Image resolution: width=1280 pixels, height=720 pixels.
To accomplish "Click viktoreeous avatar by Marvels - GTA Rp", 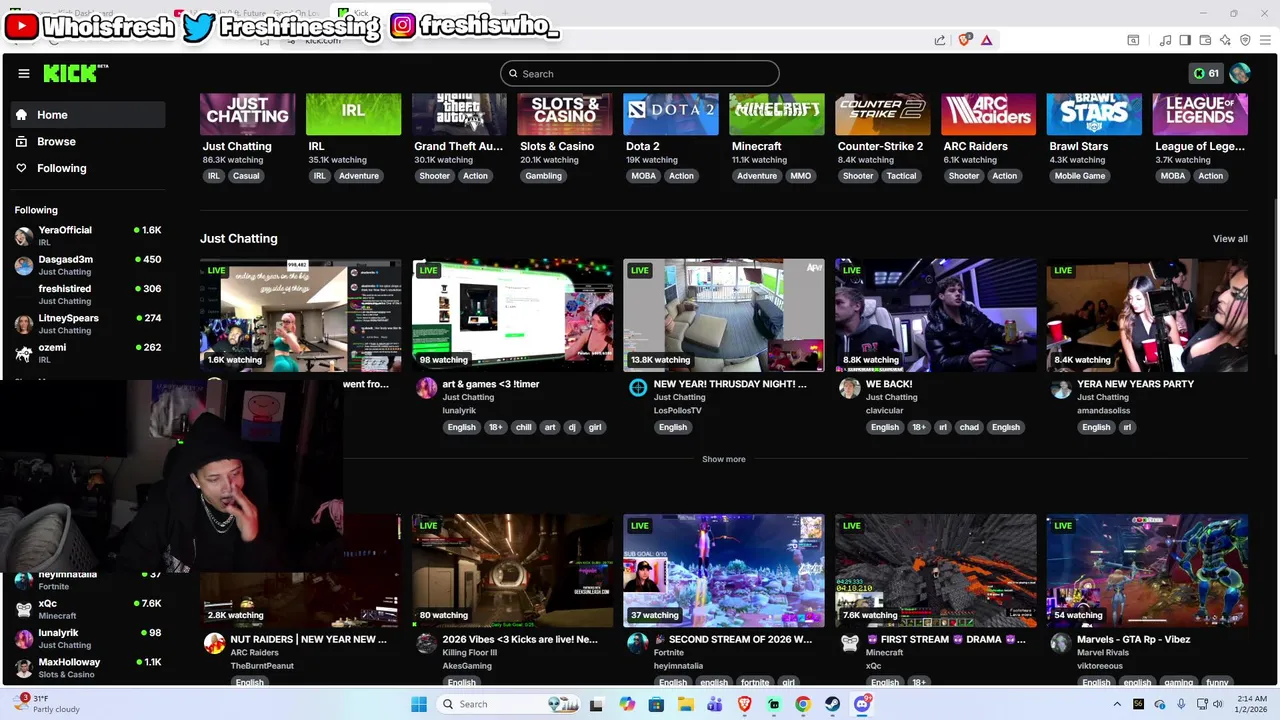I will point(1061,643).
